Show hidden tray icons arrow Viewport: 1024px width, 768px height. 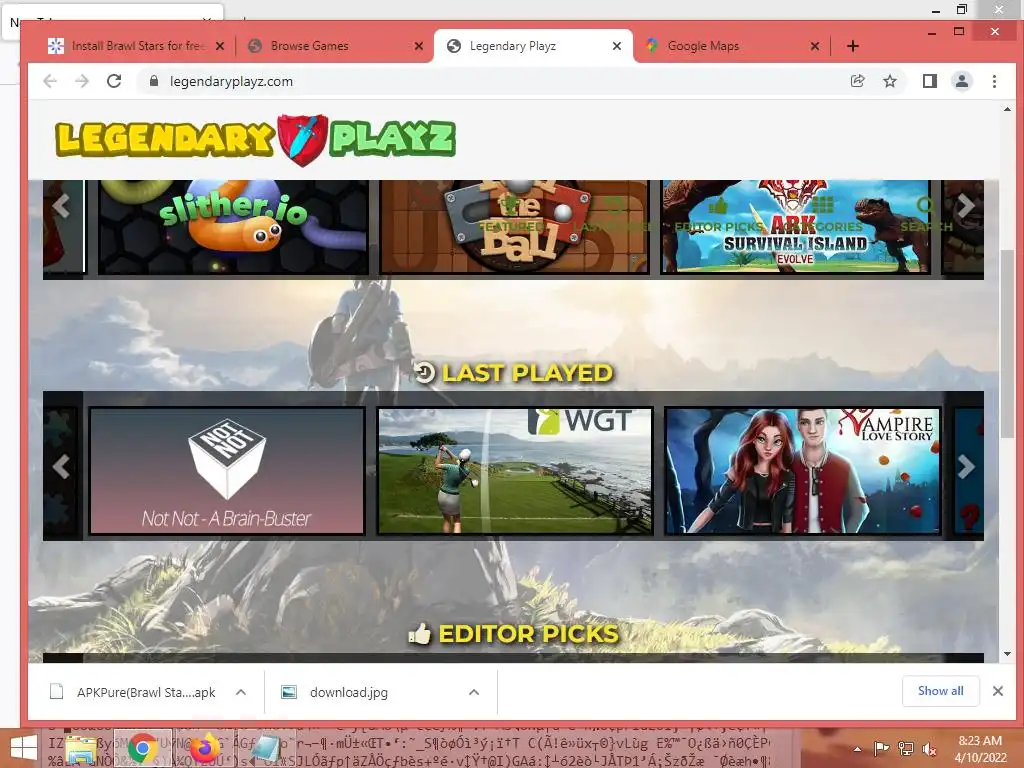857,749
